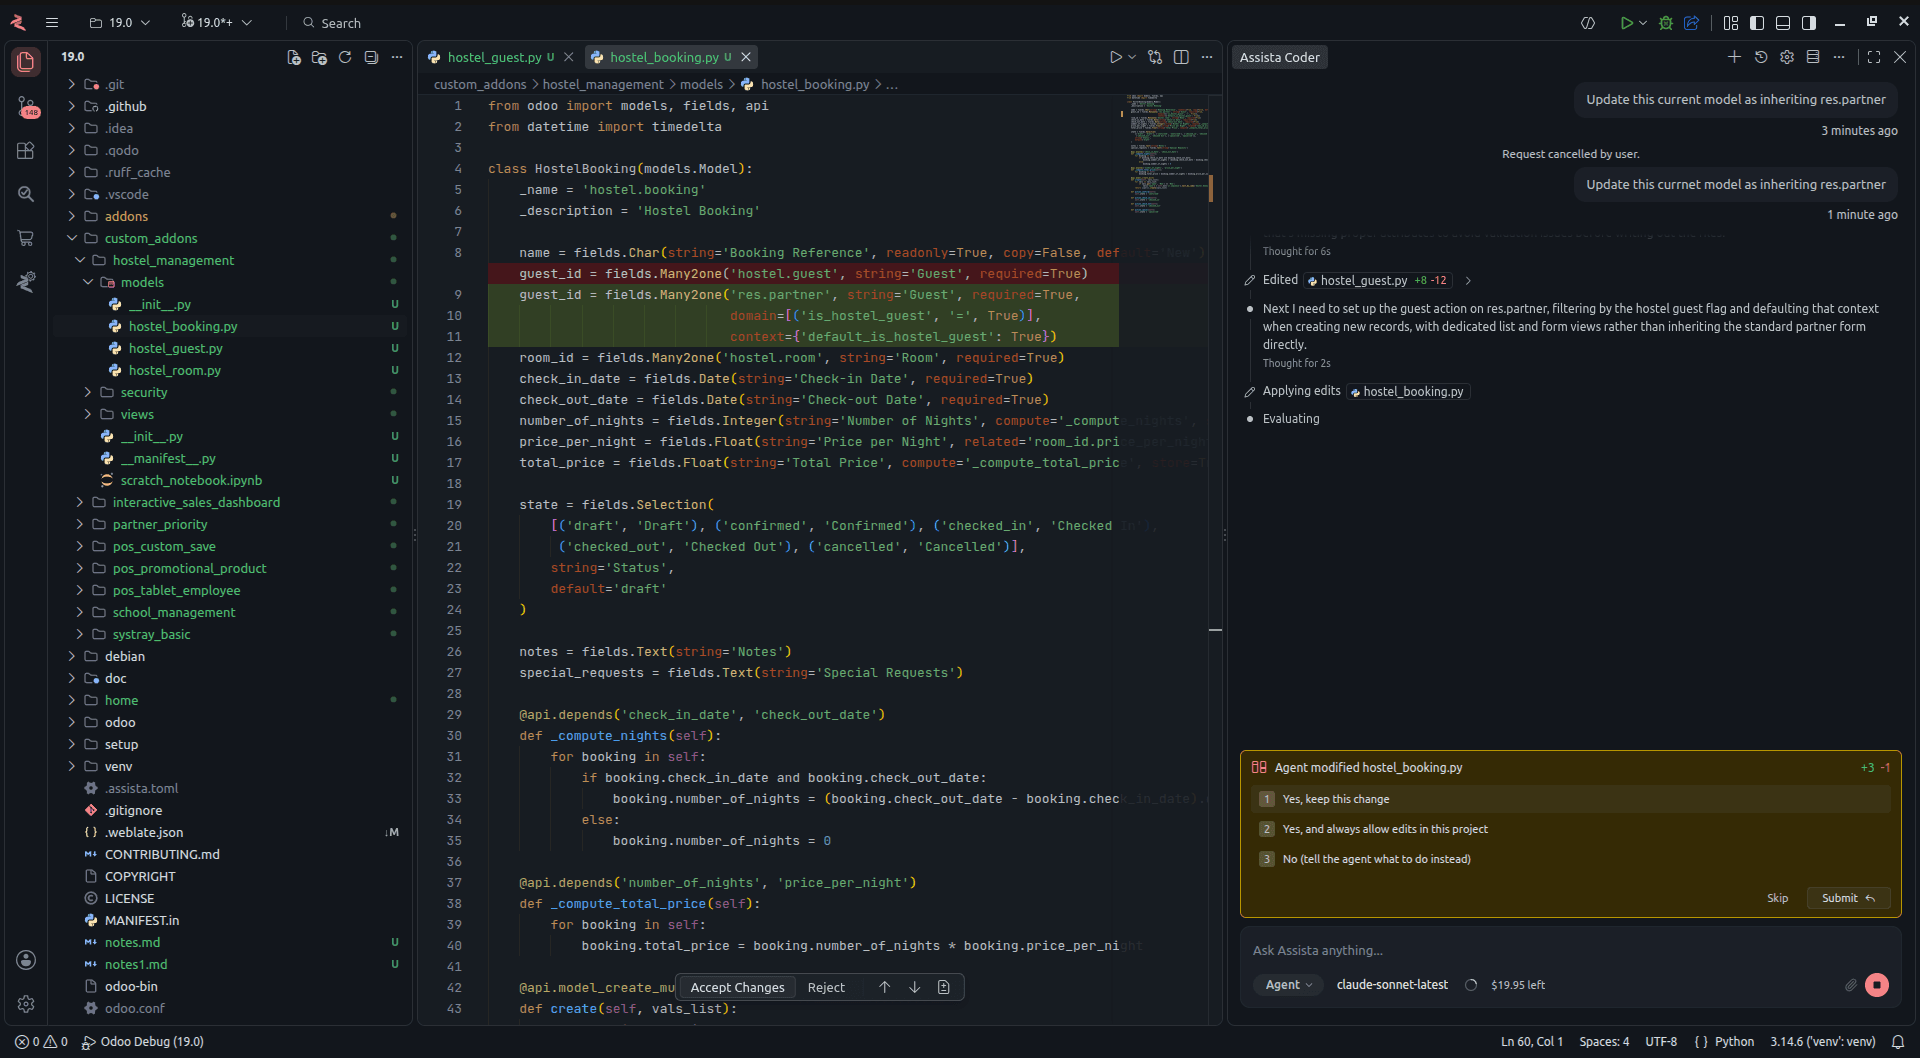Image resolution: width=1920 pixels, height=1058 pixels.
Task: Open the run configuration dropdown arrow
Action: (x=1643, y=23)
